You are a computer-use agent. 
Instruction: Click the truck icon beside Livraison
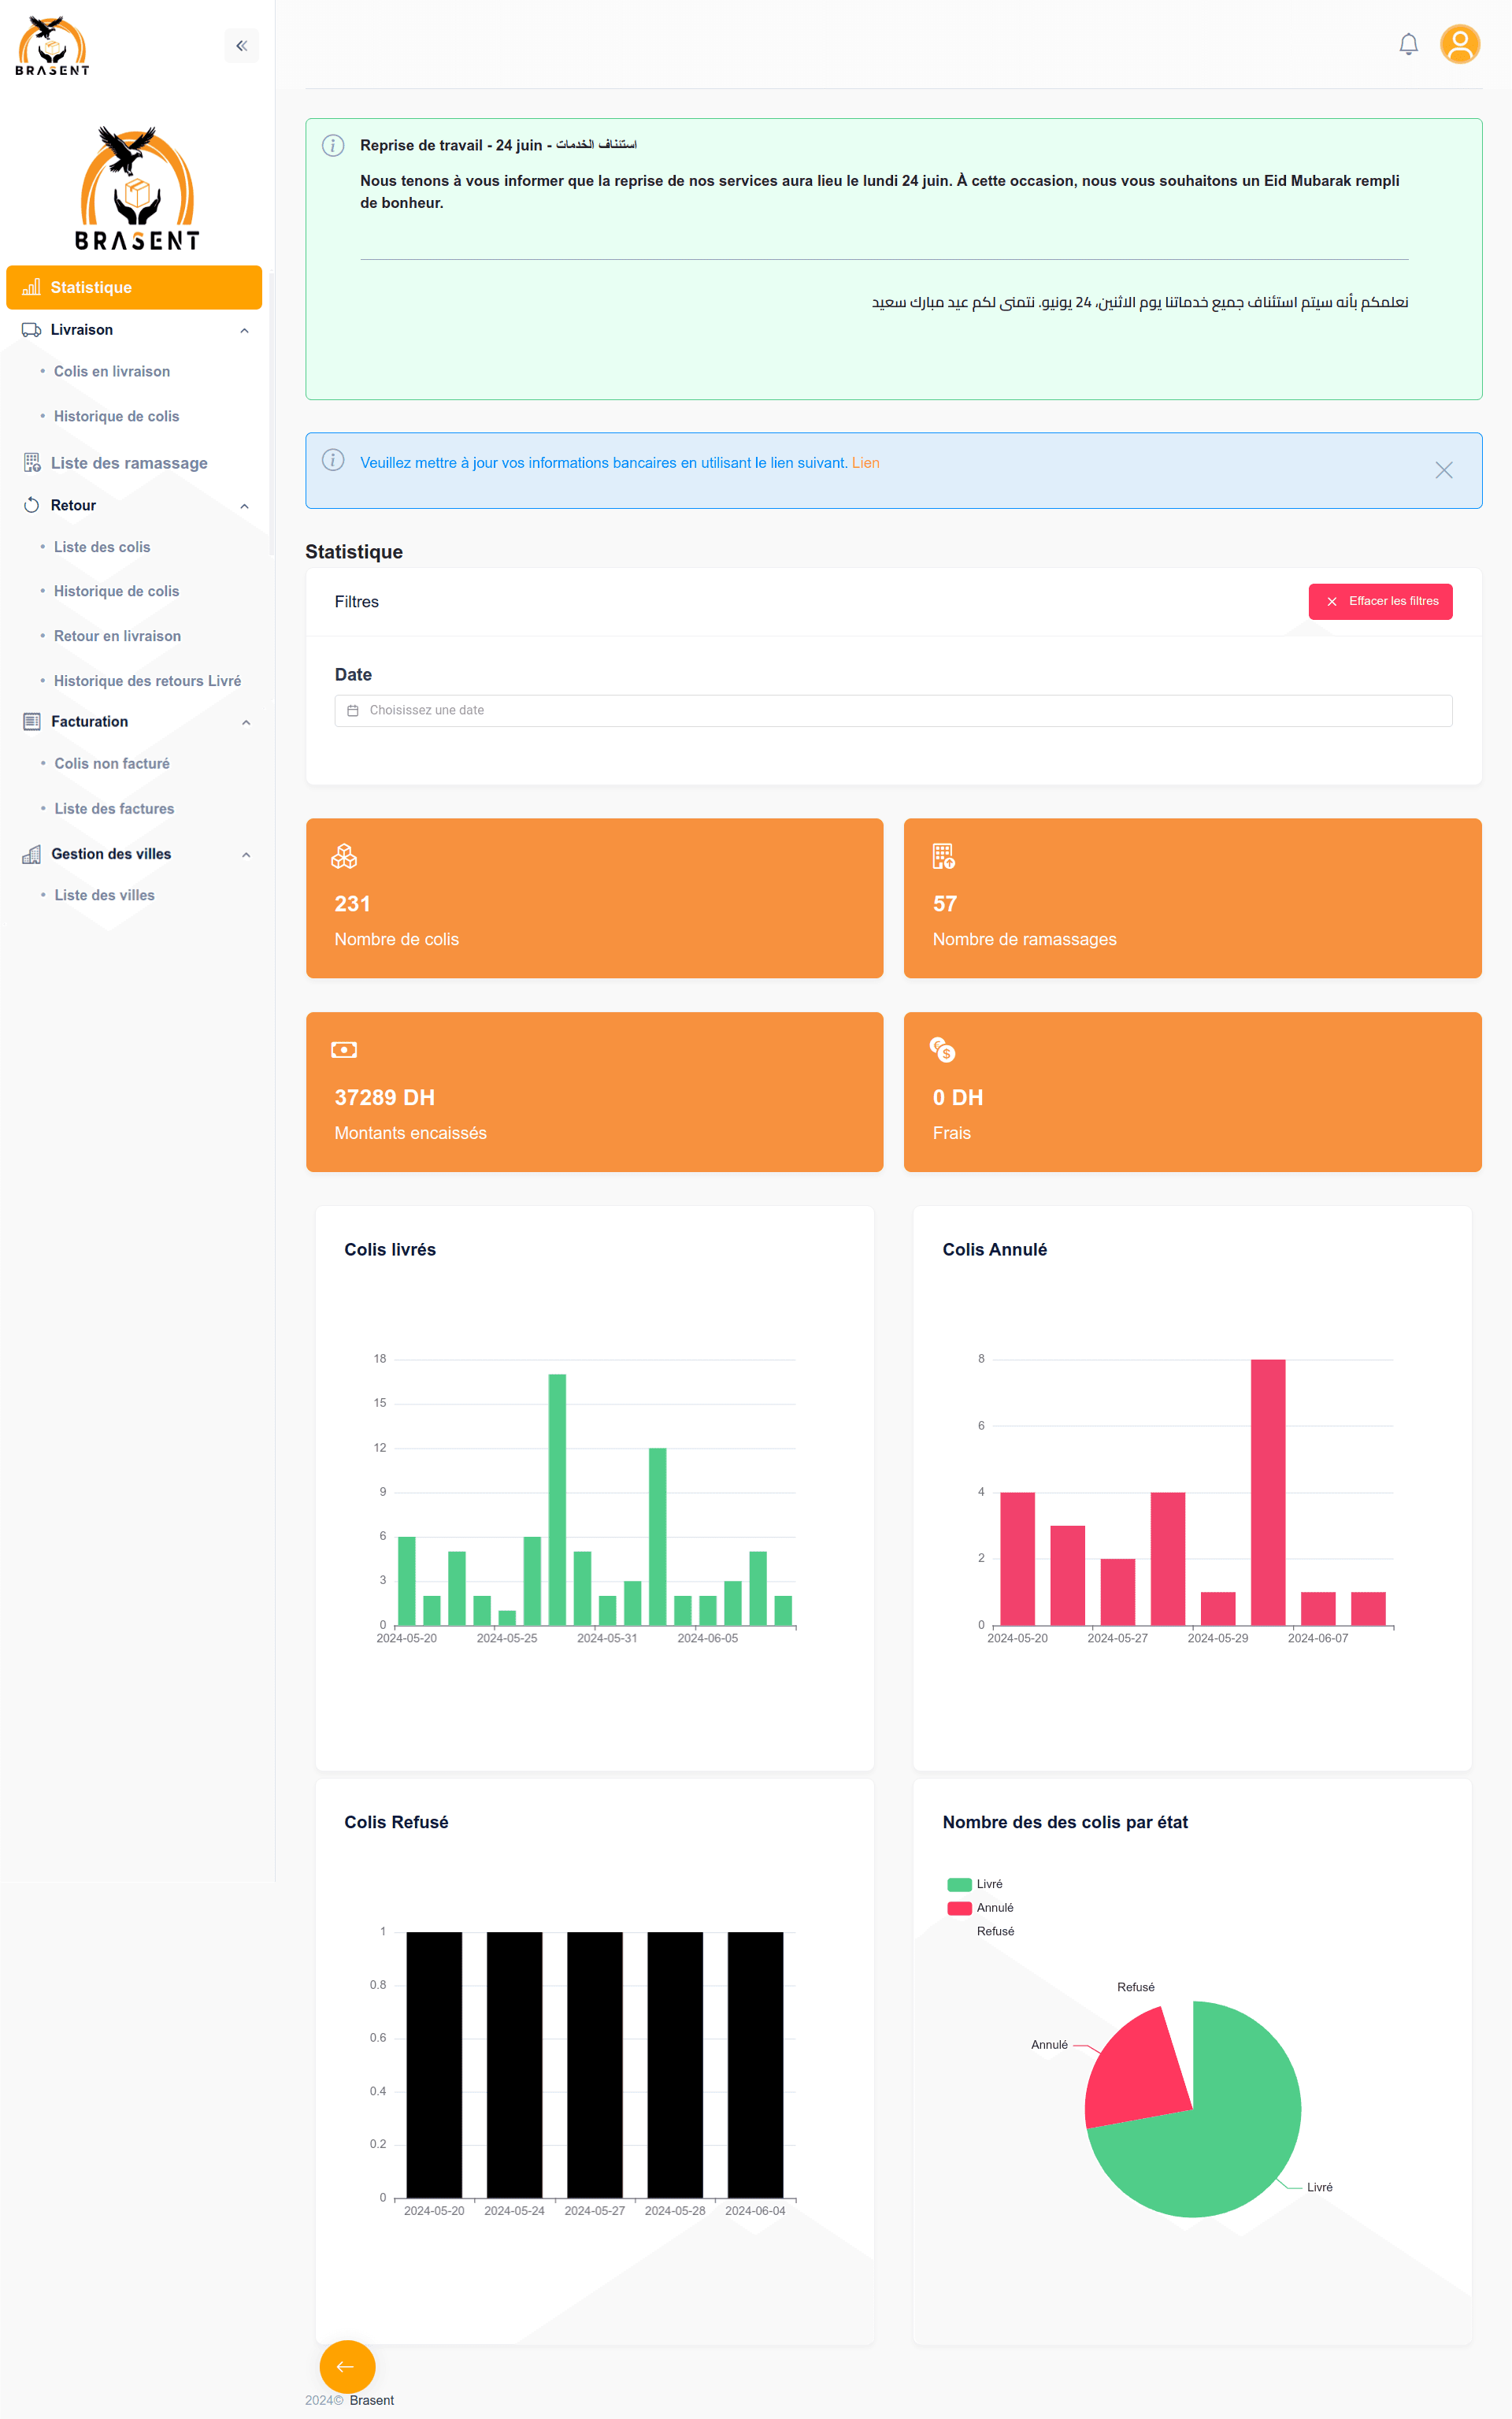point(32,330)
